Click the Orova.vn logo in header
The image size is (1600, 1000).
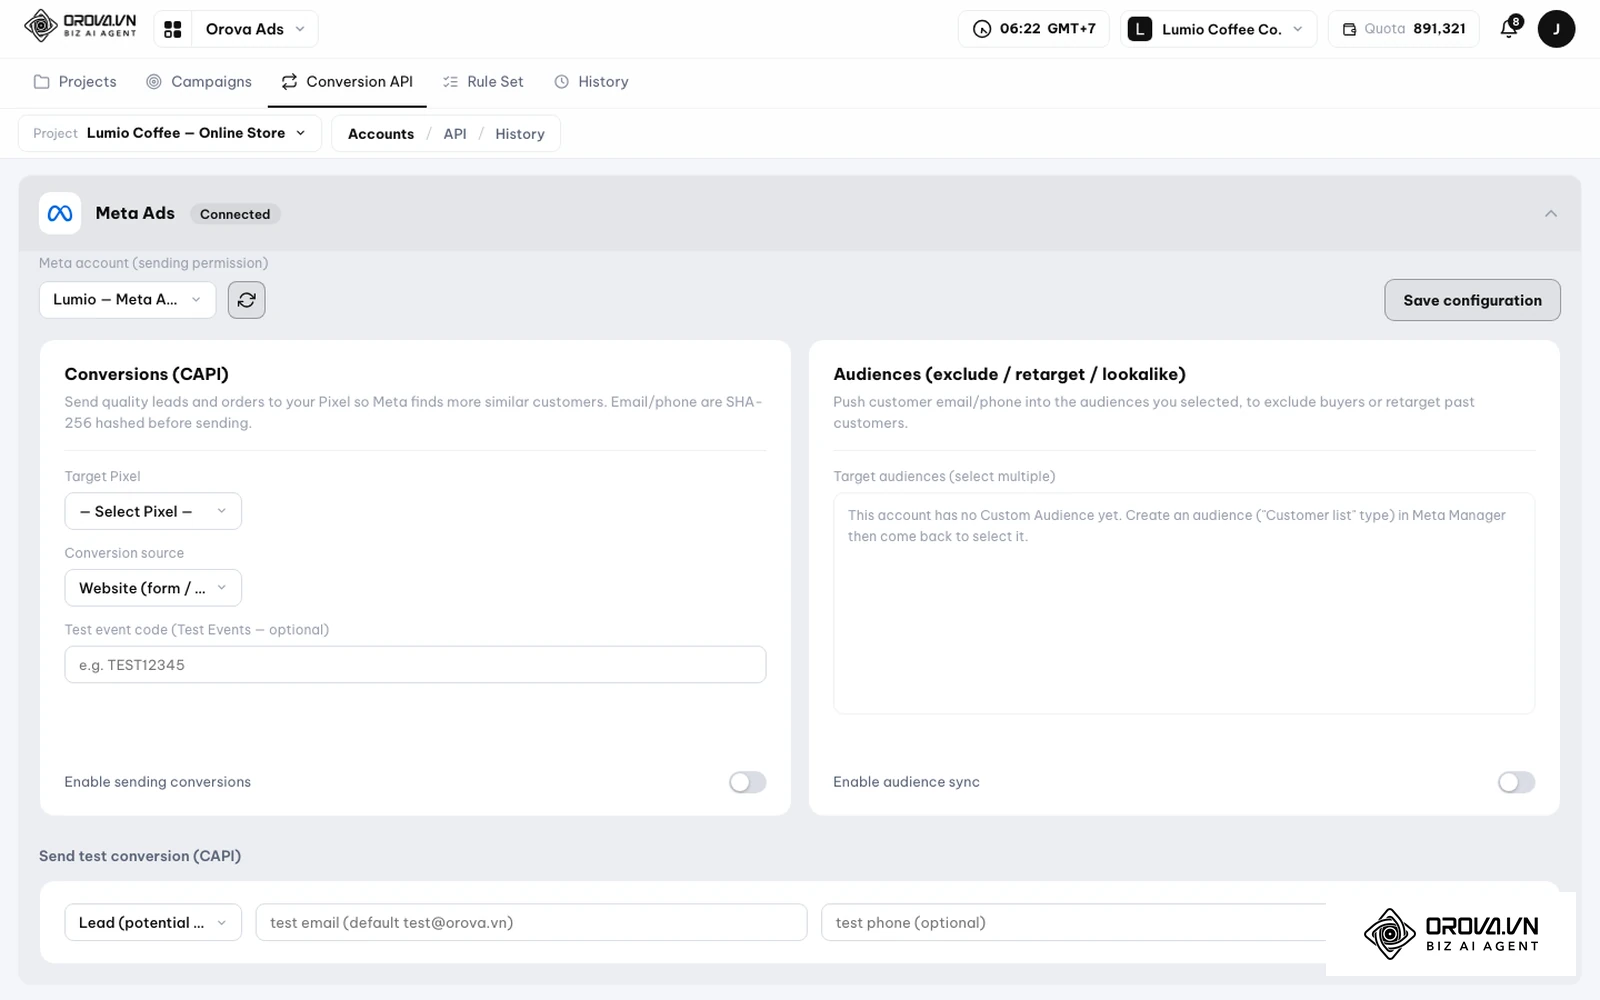pyautogui.click(x=80, y=27)
